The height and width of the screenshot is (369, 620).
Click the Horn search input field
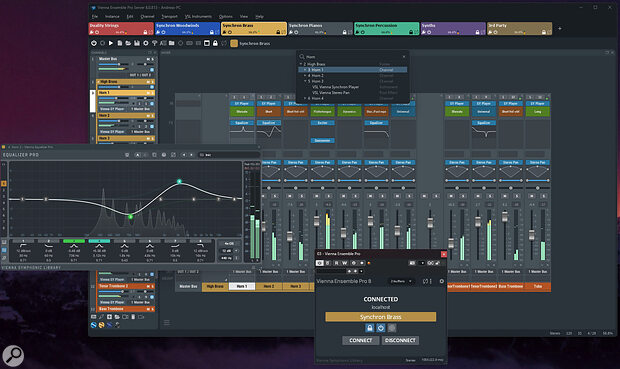352,57
